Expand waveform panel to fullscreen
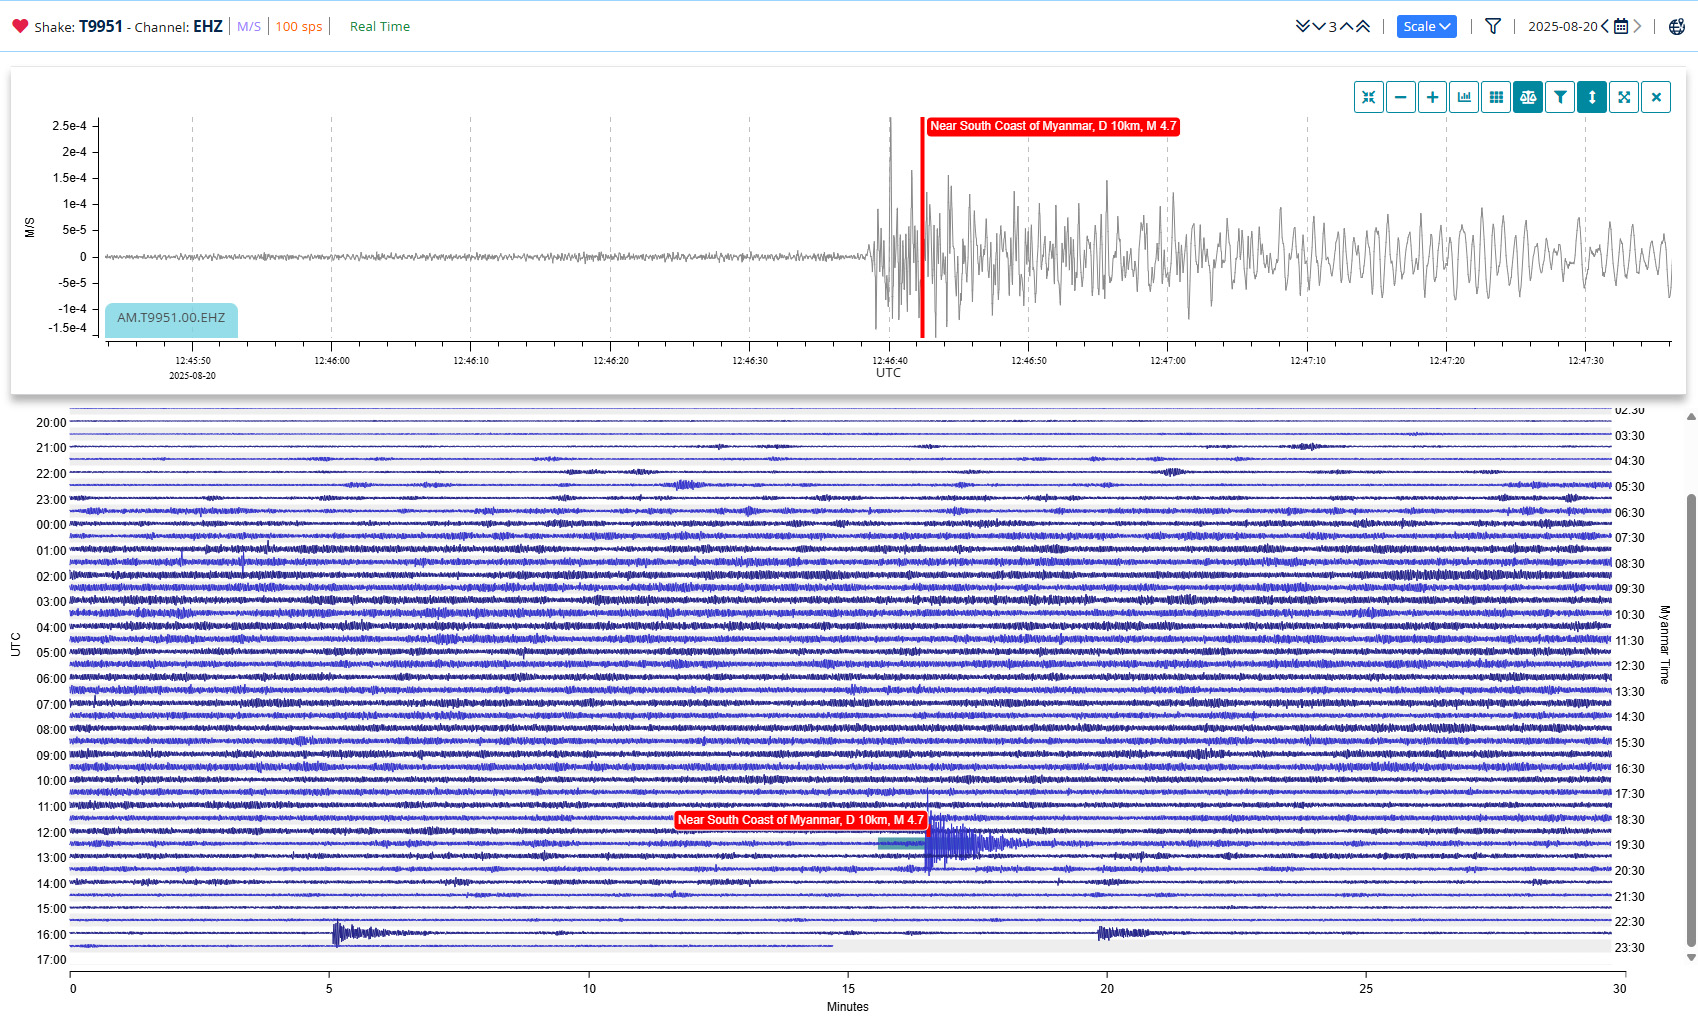Screen dimensions: 1698x1017 coord(1624,97)
